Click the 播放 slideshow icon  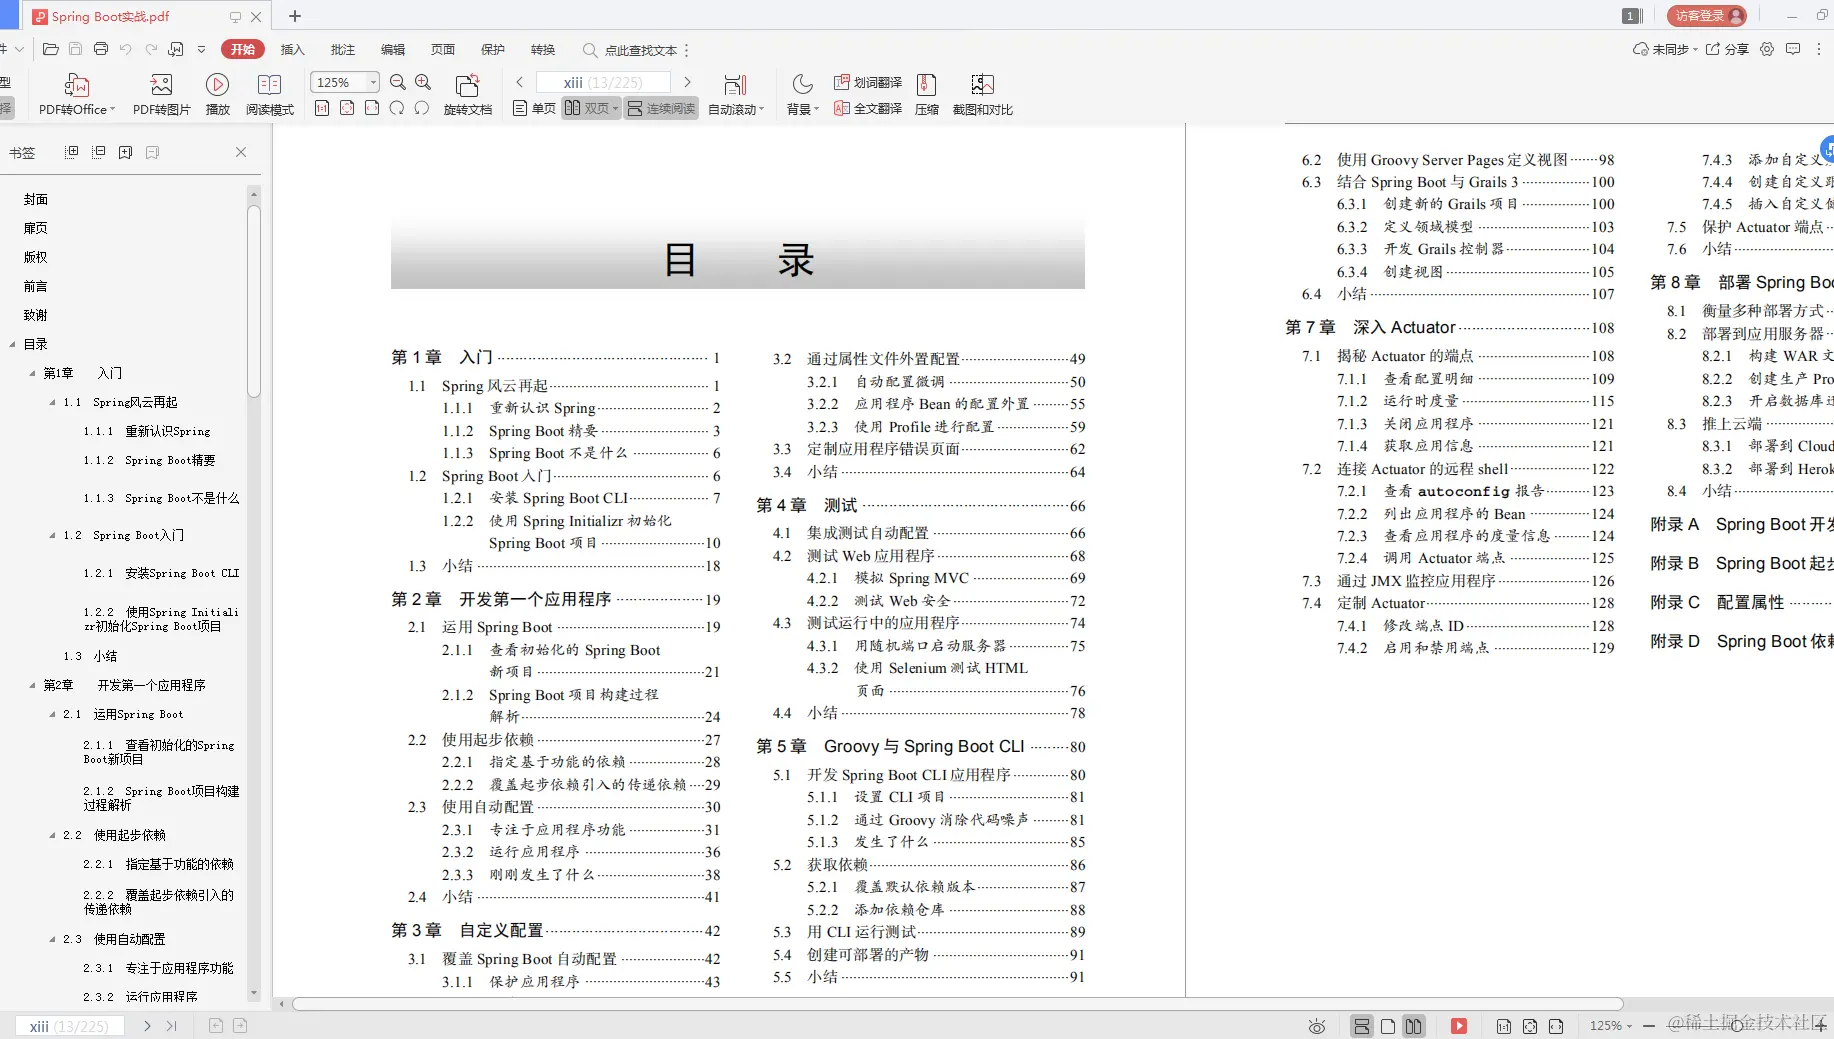click(x=217, y=93)
